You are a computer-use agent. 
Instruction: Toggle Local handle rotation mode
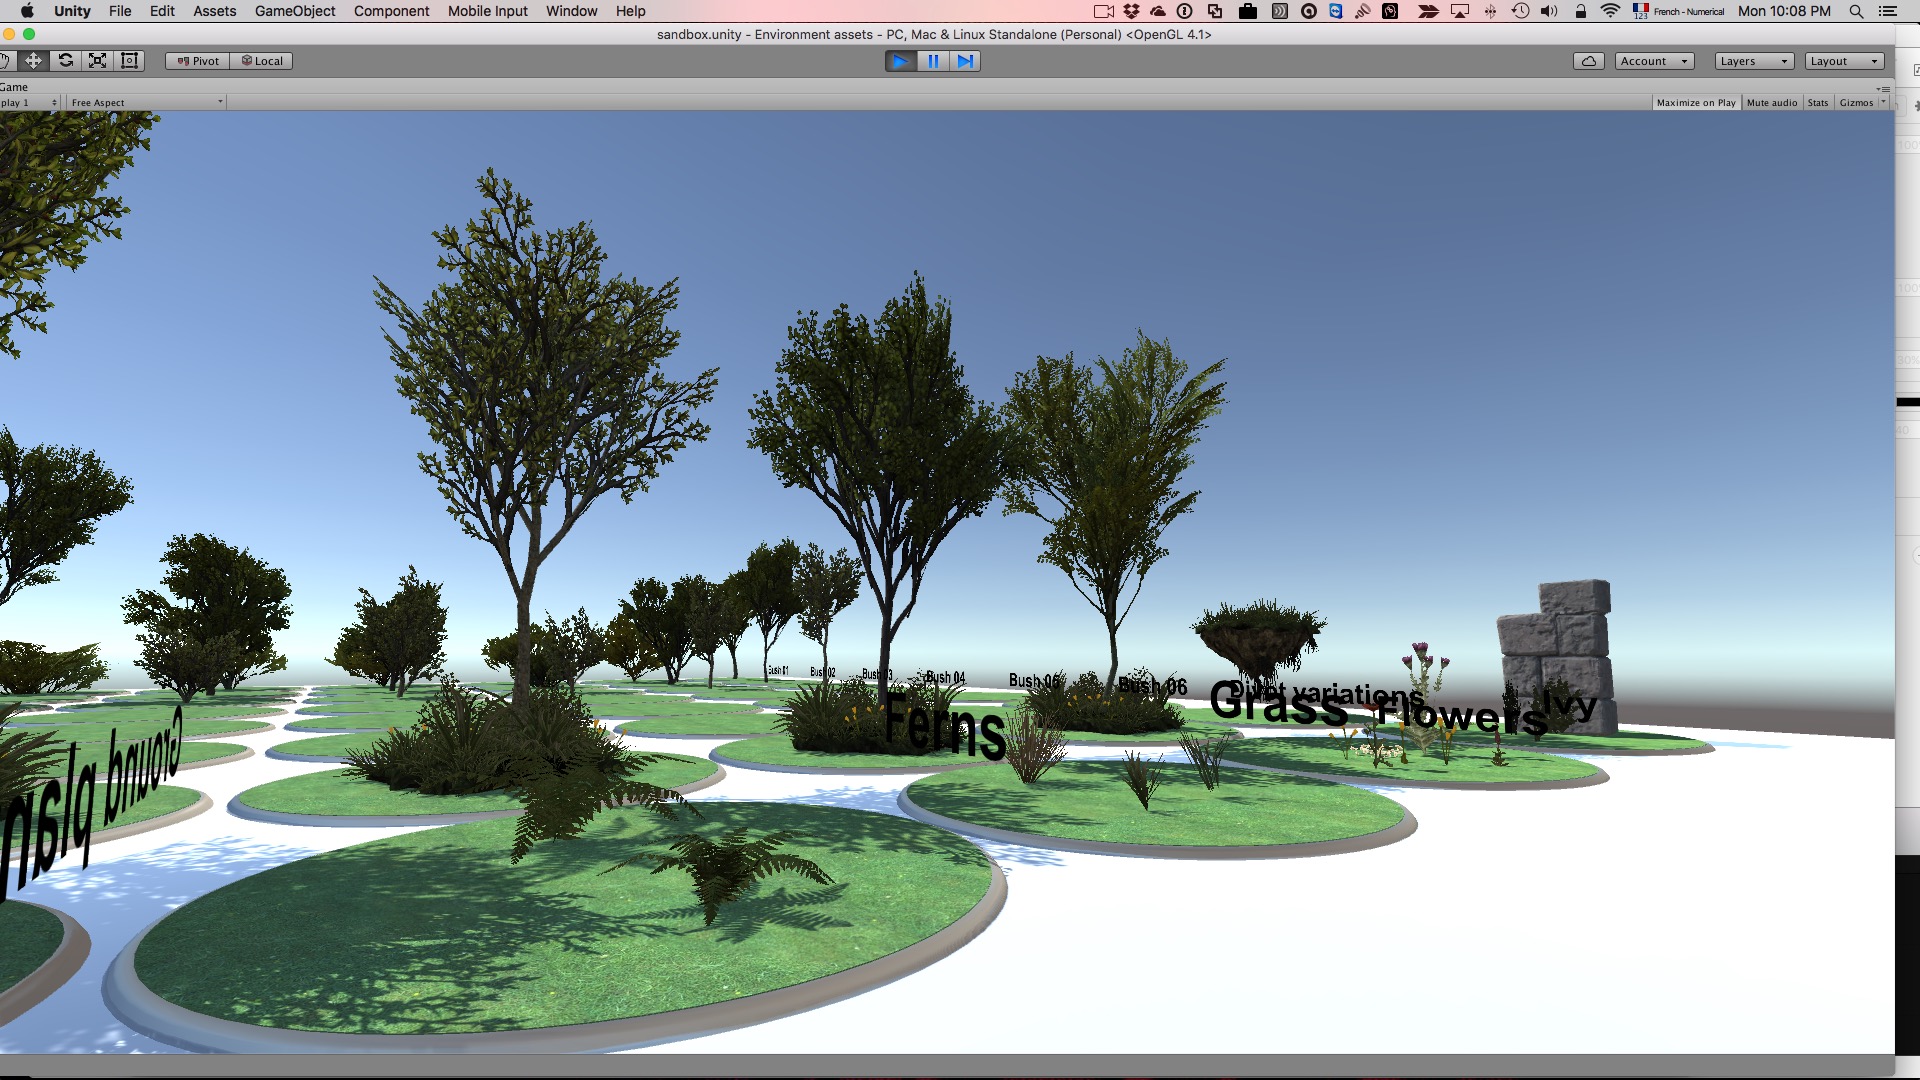pos(262,61)
